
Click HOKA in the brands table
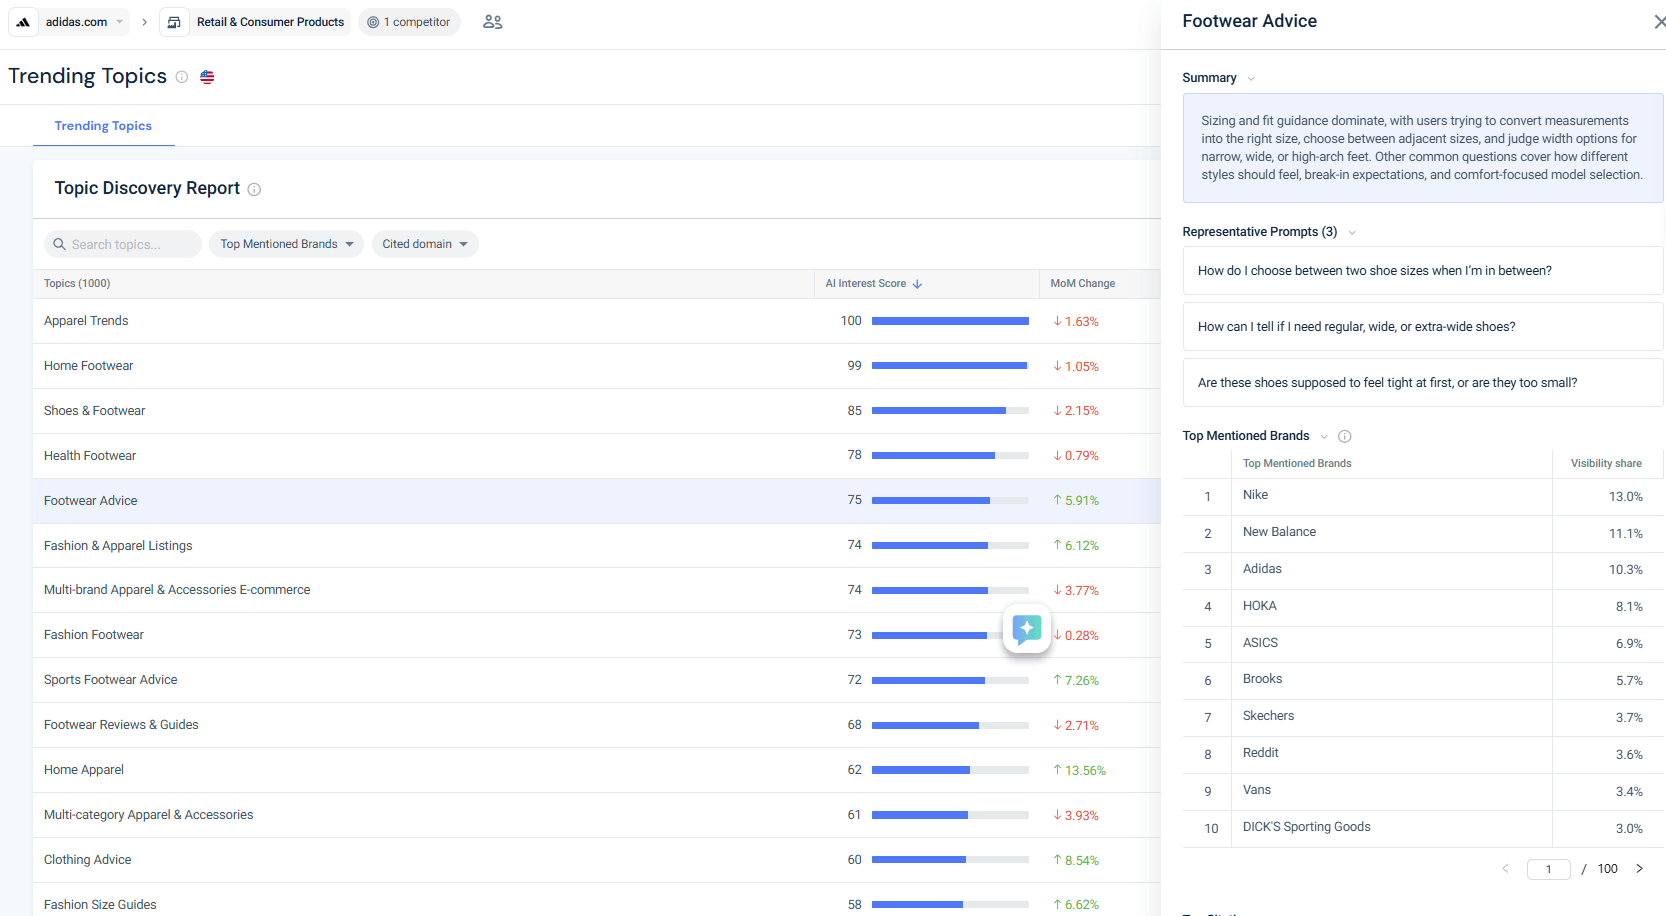(x=1260, y=606)
